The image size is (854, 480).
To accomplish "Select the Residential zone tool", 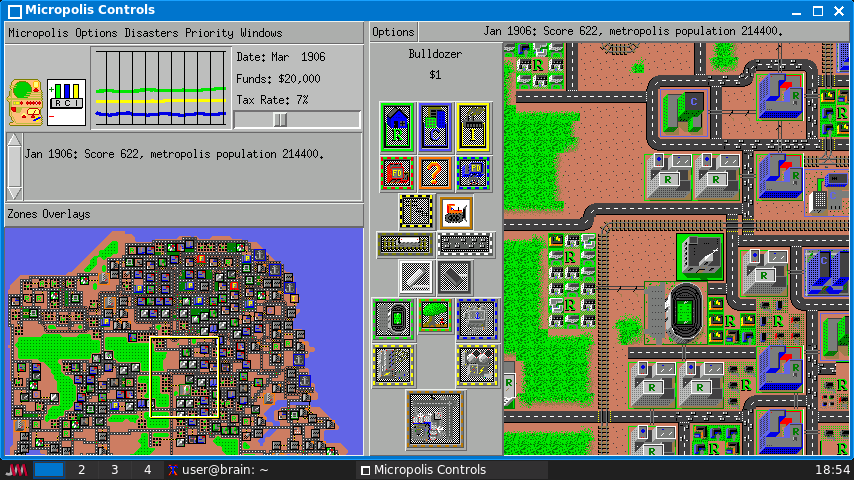I will click(x=397, y=127).
